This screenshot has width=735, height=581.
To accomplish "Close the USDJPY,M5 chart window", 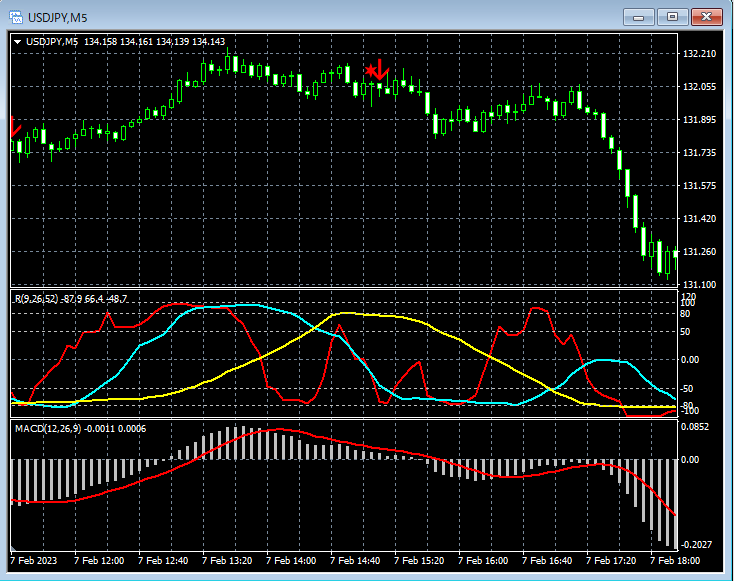I will coord(707,16).
